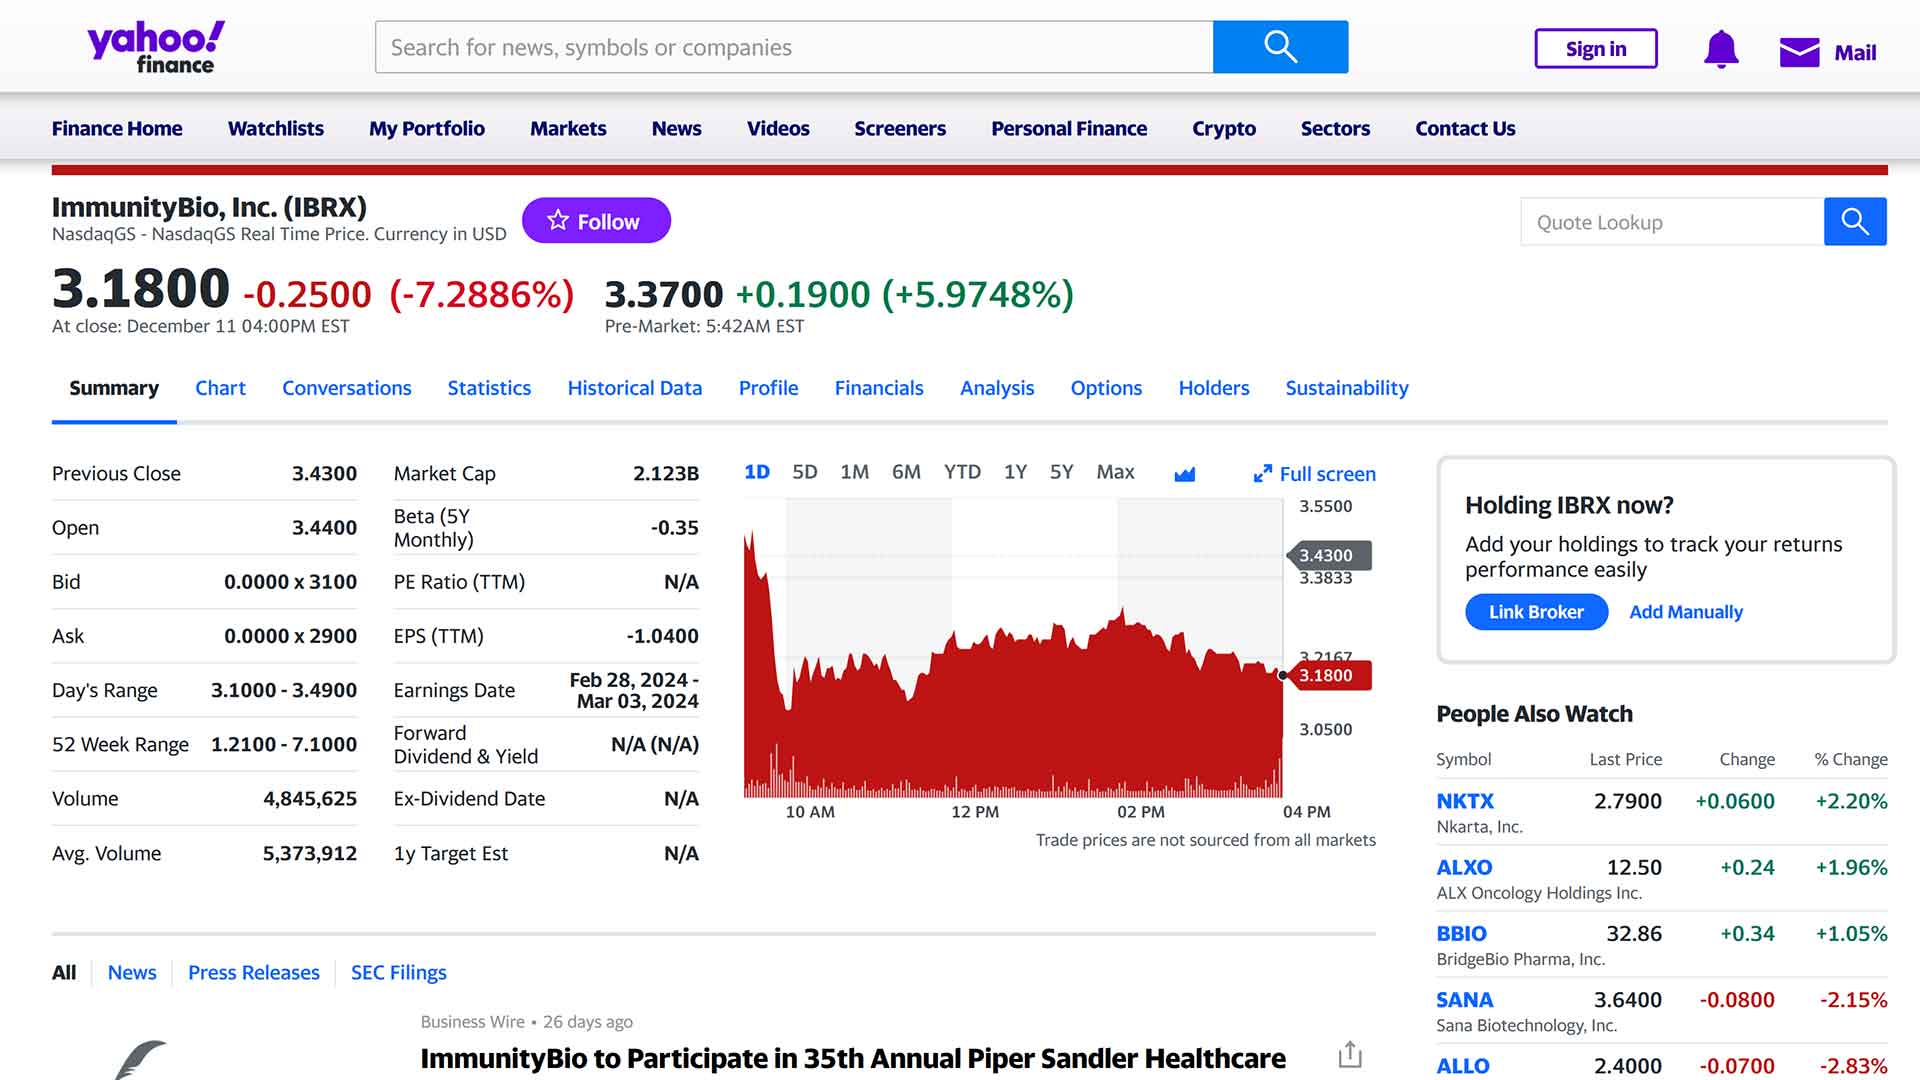Screen dimensions: 1920x1080
Task: Click the Link Broker button
Action: 1536,612
